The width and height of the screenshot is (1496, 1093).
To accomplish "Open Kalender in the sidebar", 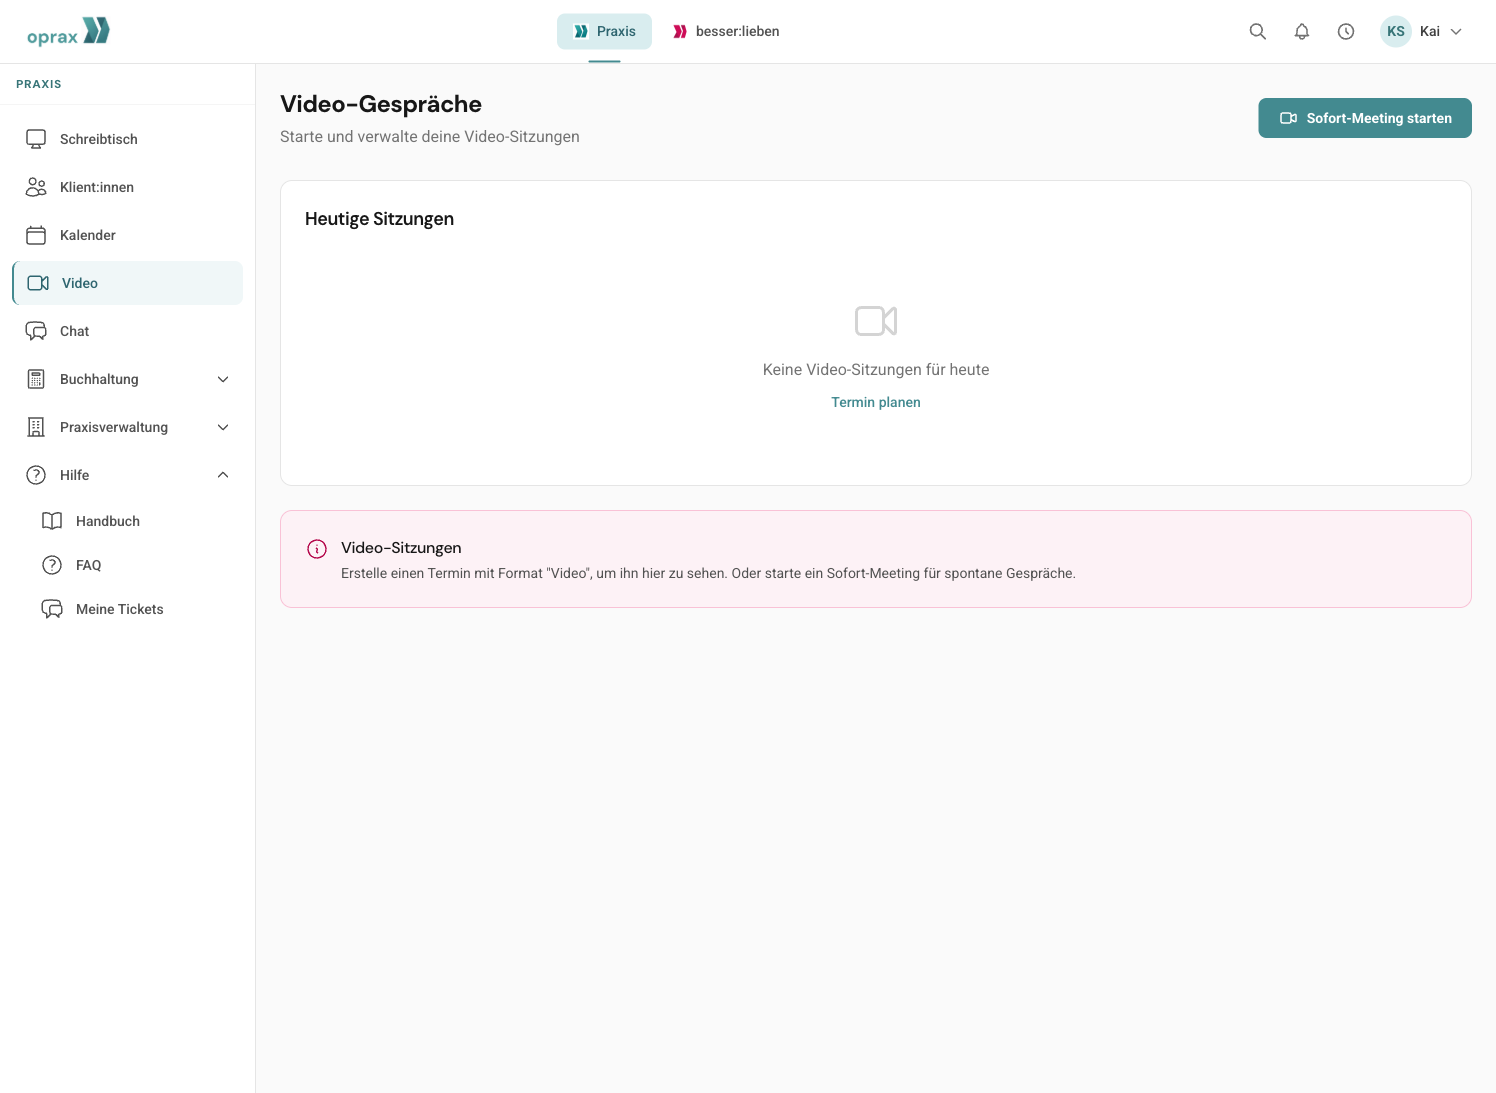I will coord(127,235).
